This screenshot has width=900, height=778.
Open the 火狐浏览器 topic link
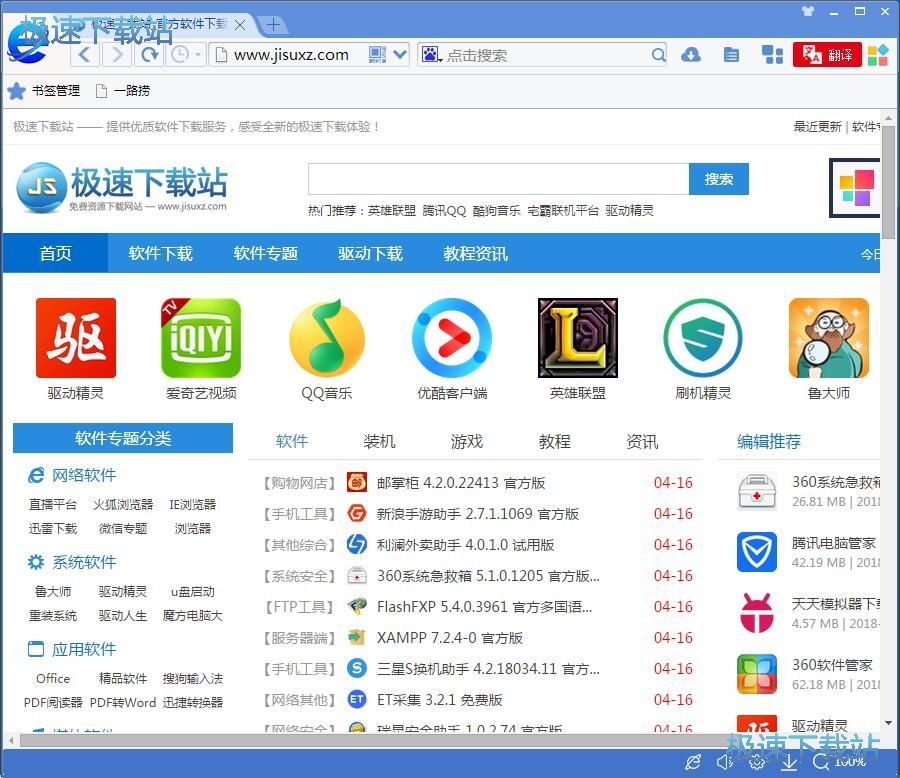[123, 504]
